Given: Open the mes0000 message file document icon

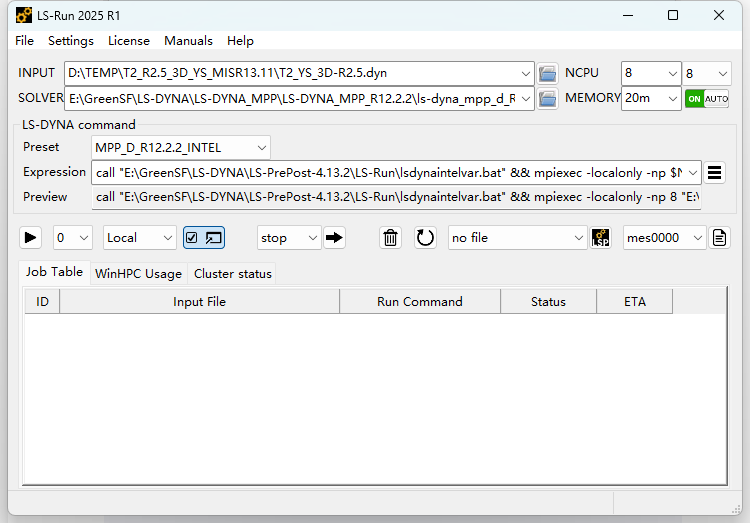Looking at the screenshot, I should 720,238.
